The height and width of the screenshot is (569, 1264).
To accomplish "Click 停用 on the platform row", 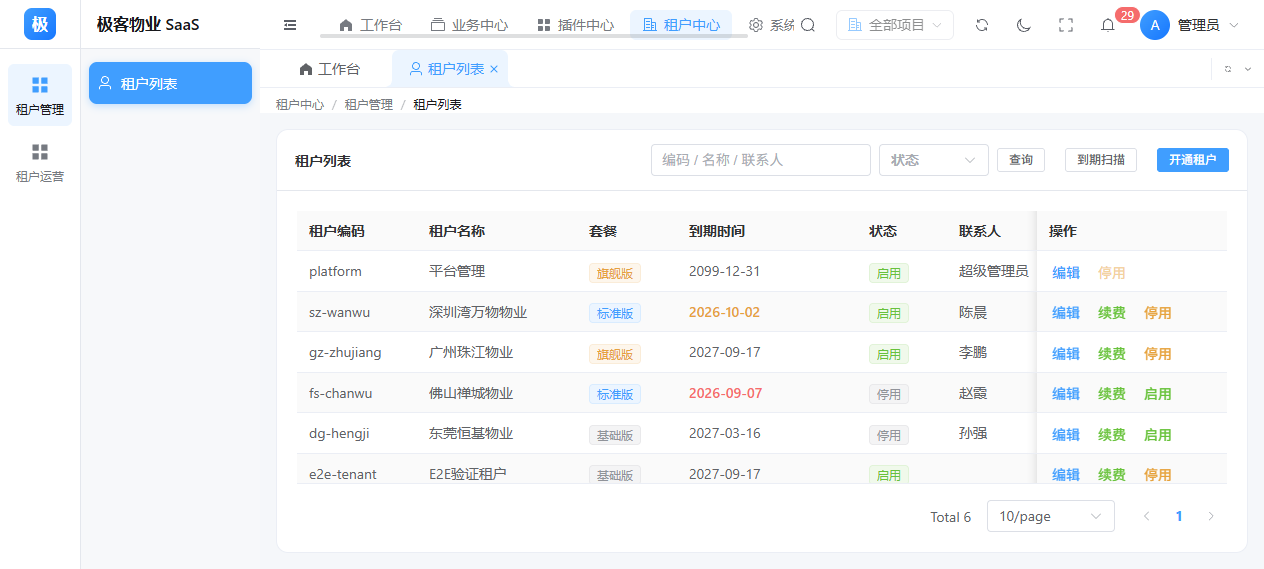I will [x=1112, y=272].
